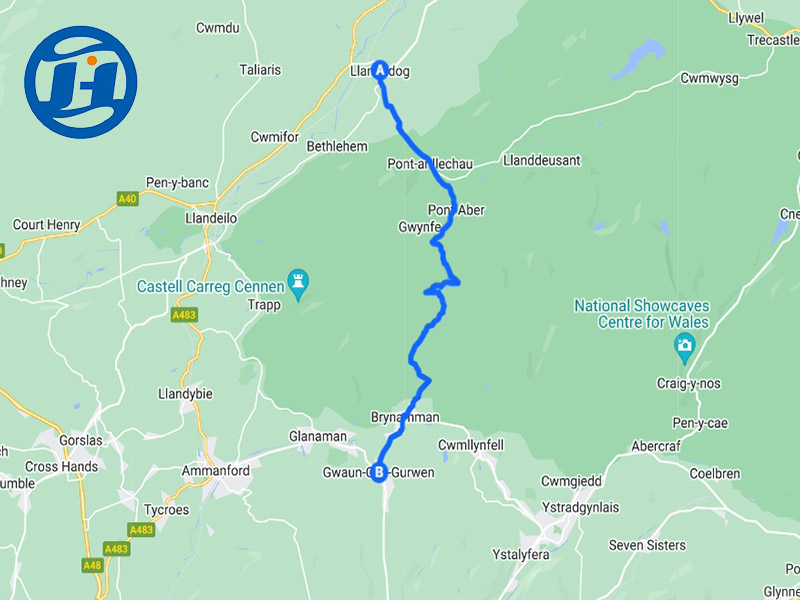Click route end marker B
Viewport: 800px width, 600px height.
[379, 473]
